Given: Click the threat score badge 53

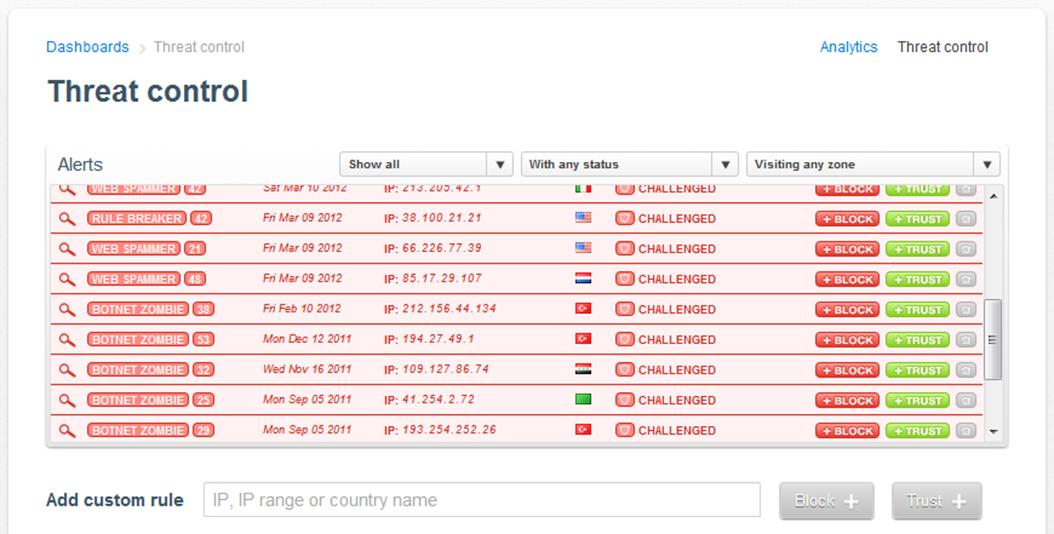Looking at the screenshot, I should 202,340.
